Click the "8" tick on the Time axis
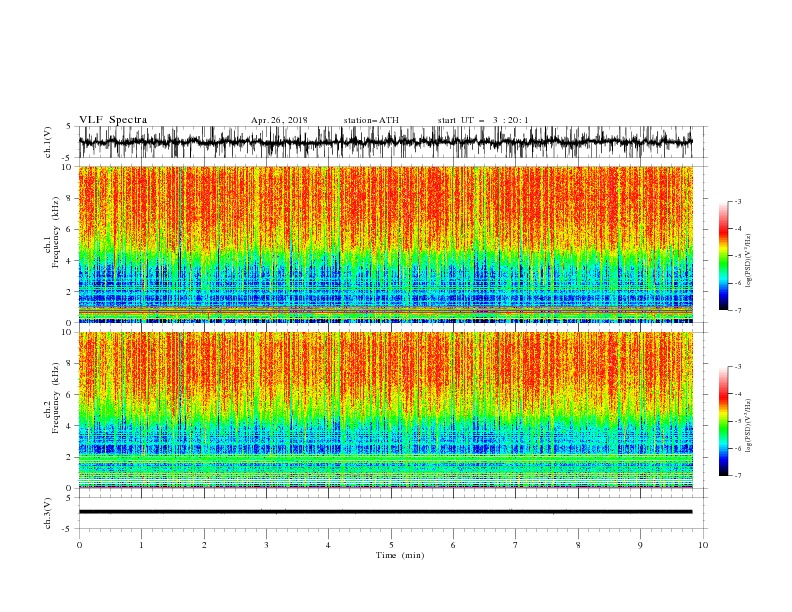The width and height of the screenshot is (792, 612). 578,545
